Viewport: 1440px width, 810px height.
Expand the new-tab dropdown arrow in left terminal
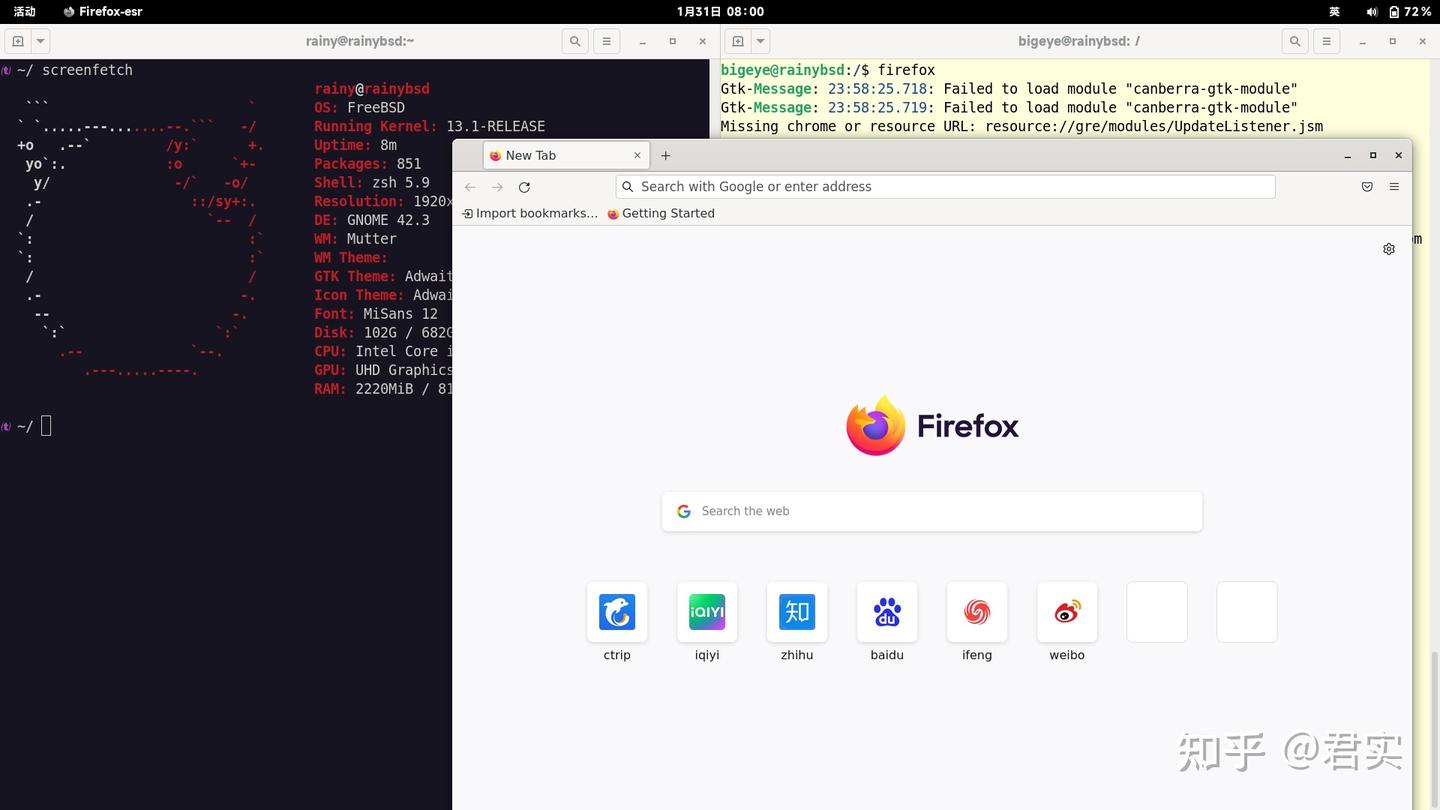(38, 41)
